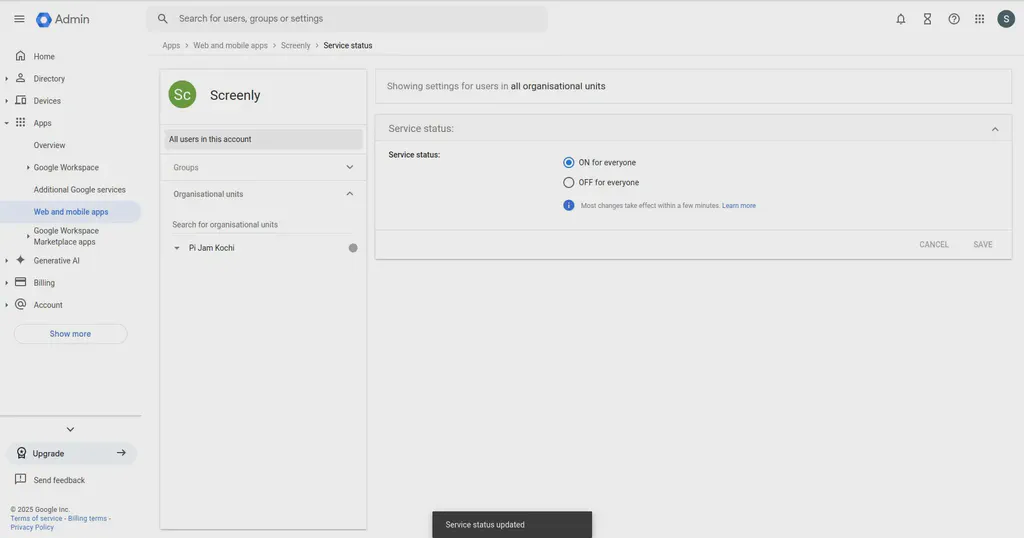Click the Directory person icon
1024x538 pixels.
tap(20, 78)
